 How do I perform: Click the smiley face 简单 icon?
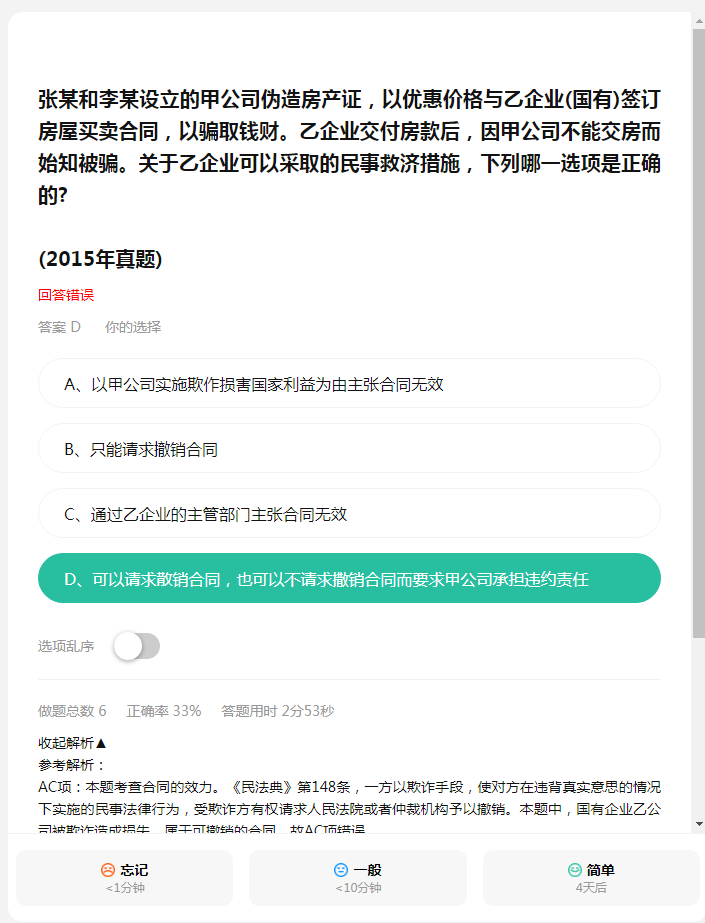coord(574,869)
